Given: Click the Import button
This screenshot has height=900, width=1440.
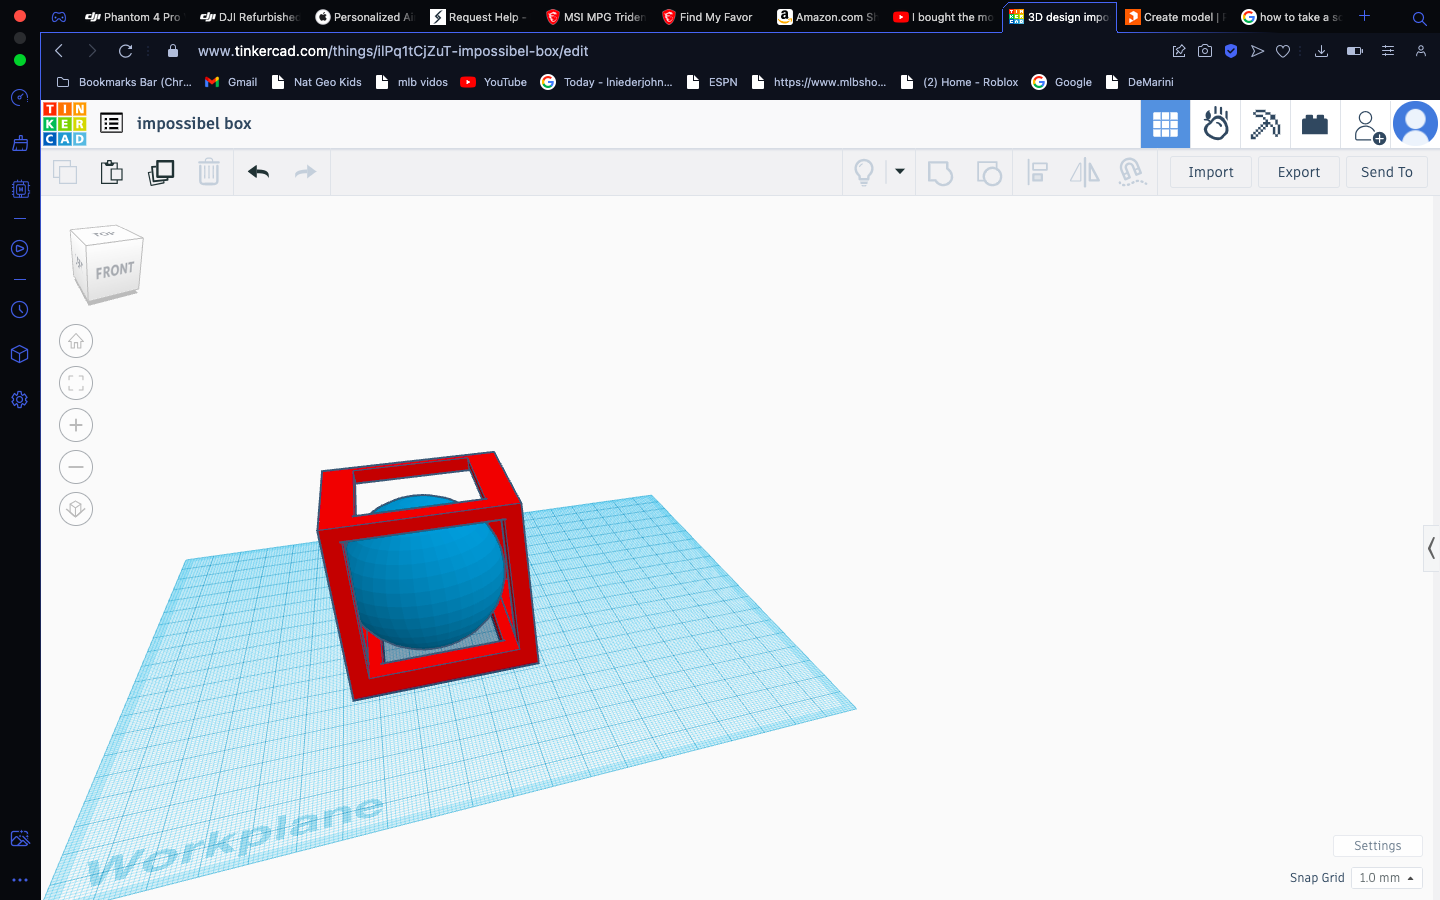Looking at the screenshot, I should pos(1211,172).
